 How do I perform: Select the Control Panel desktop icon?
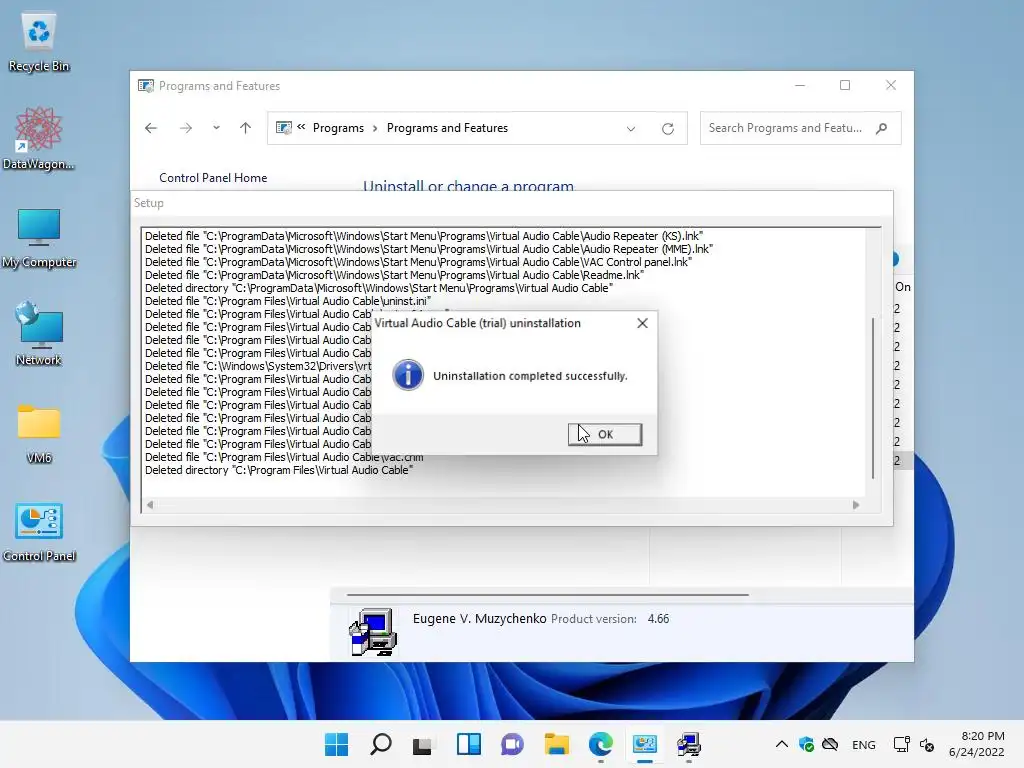coord(39,532)
